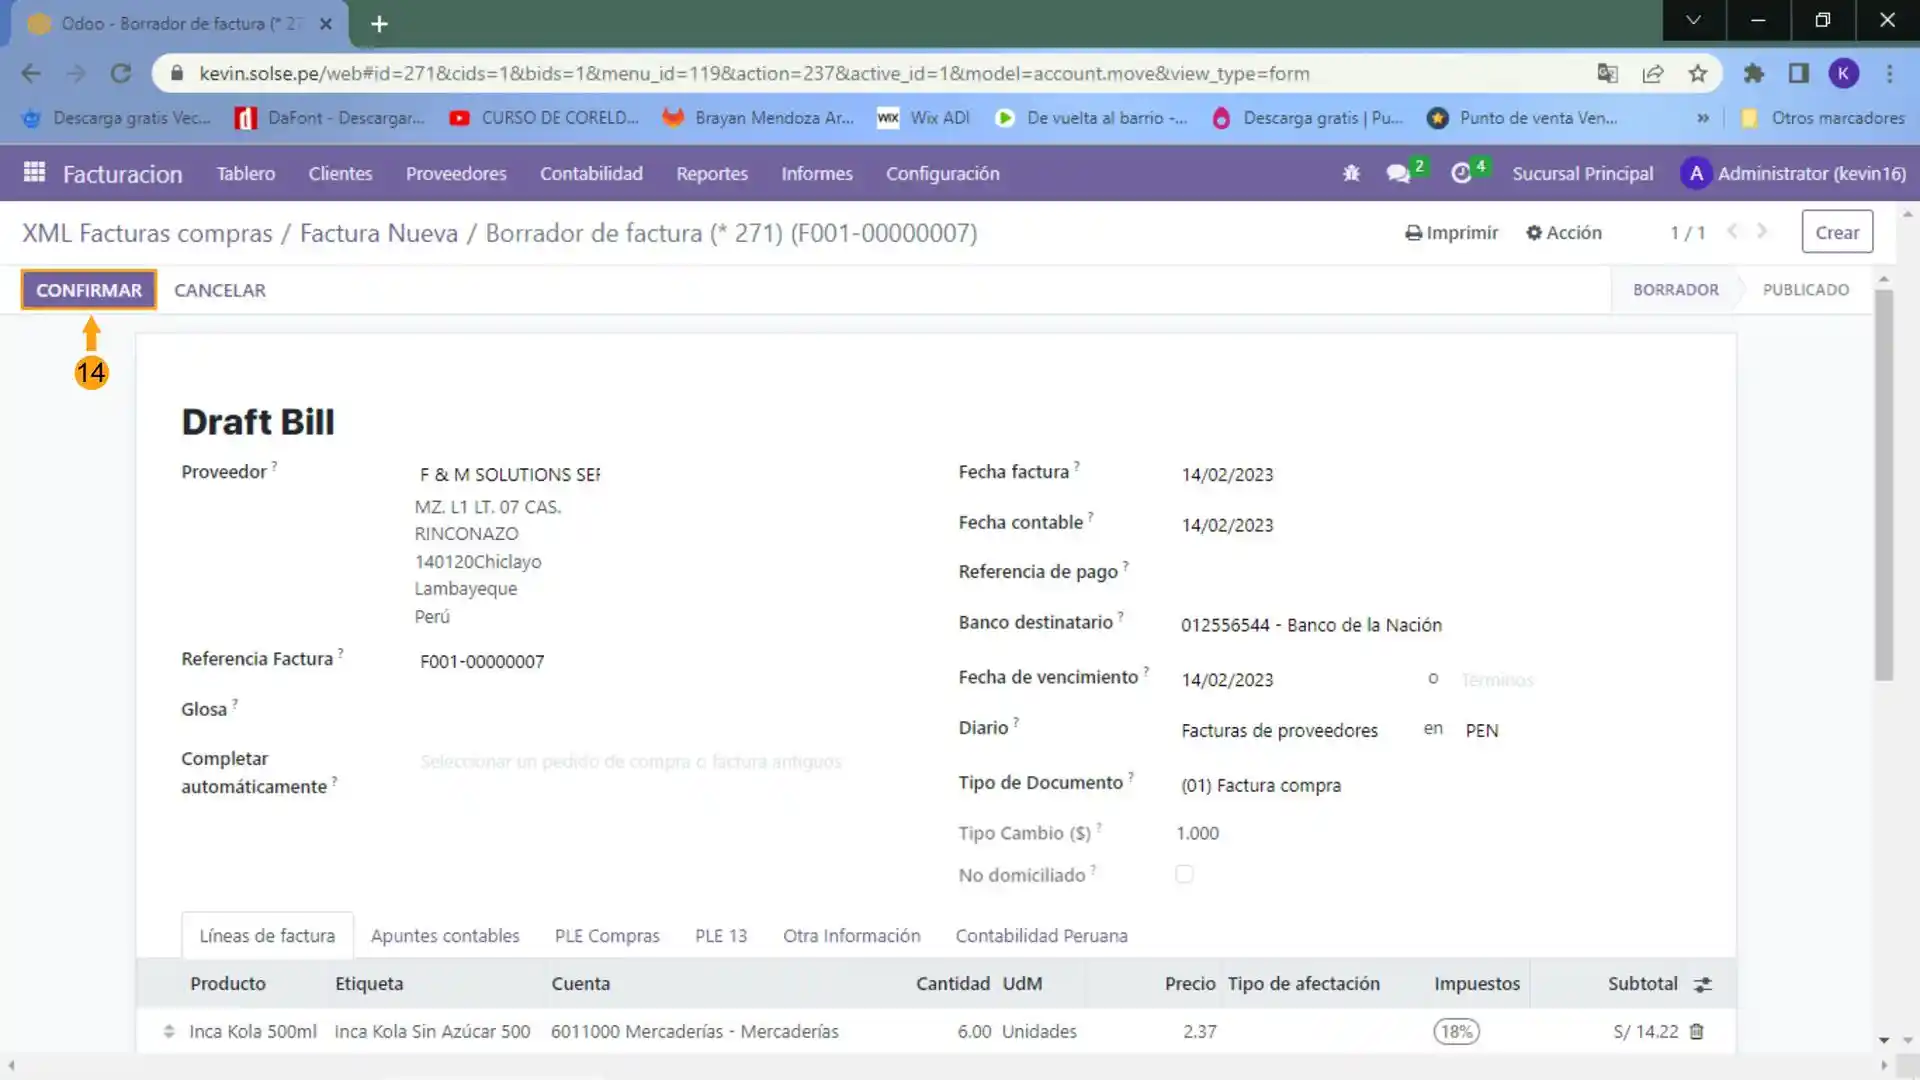
Task: Click the Administrator avatar icon
Action: click(x=1696, y=173)
